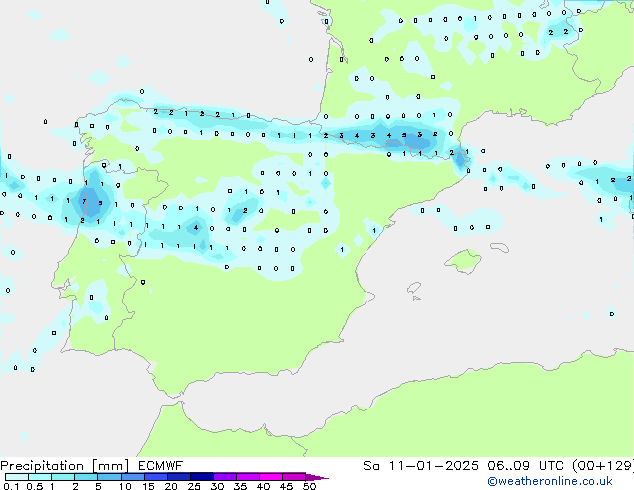Click the '20' legend scale label
The image size is (634, 490).
point(171,486)
